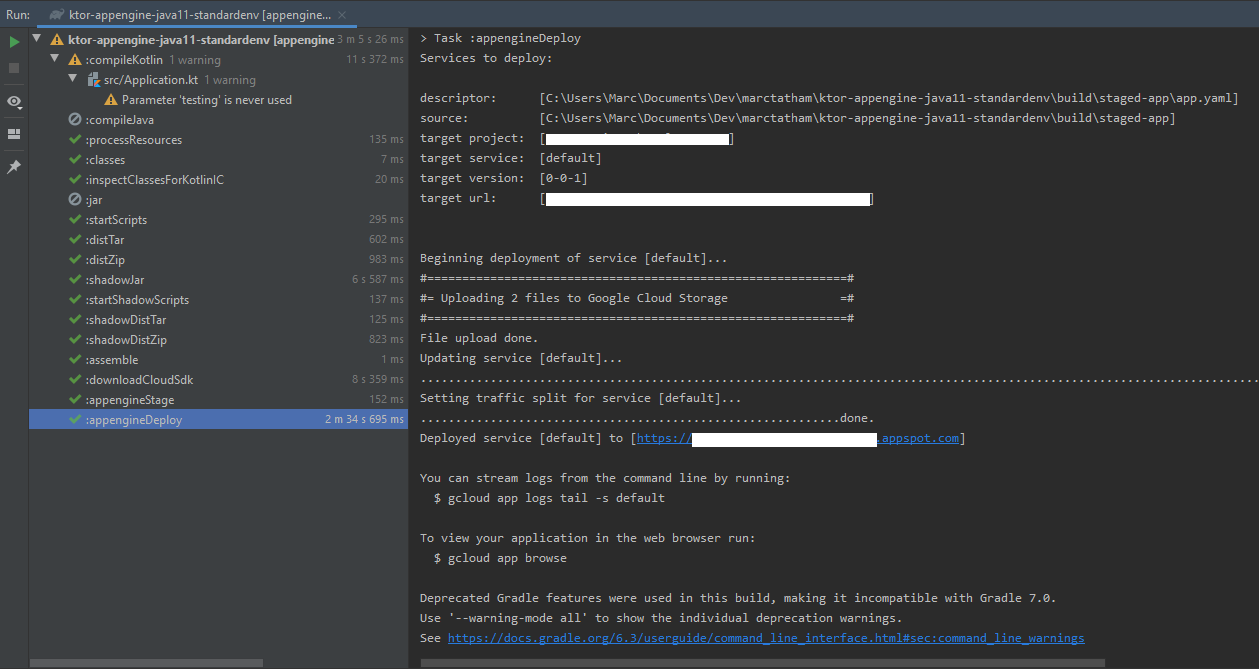The image size is (1259, 669).
Task: Click the 'Deprecated Gradle features were used' line
Action: pos(738,598)
